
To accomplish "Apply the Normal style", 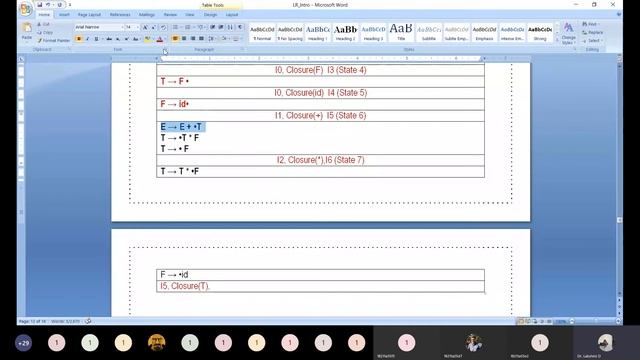I will pos(262,32).
